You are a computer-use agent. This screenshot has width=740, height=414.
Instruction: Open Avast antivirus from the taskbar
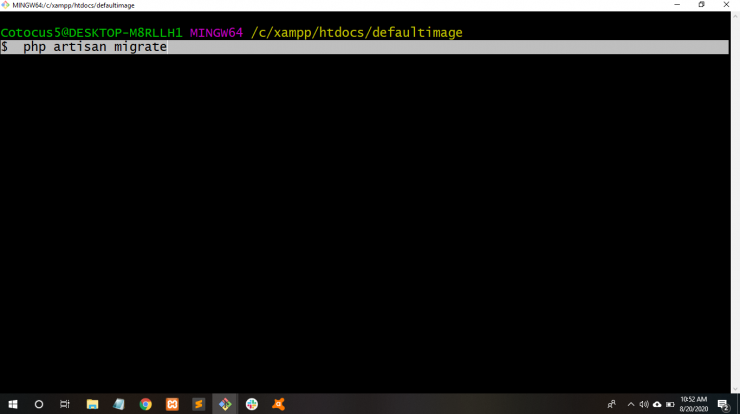pyautogui.click(x=278, y=404)
